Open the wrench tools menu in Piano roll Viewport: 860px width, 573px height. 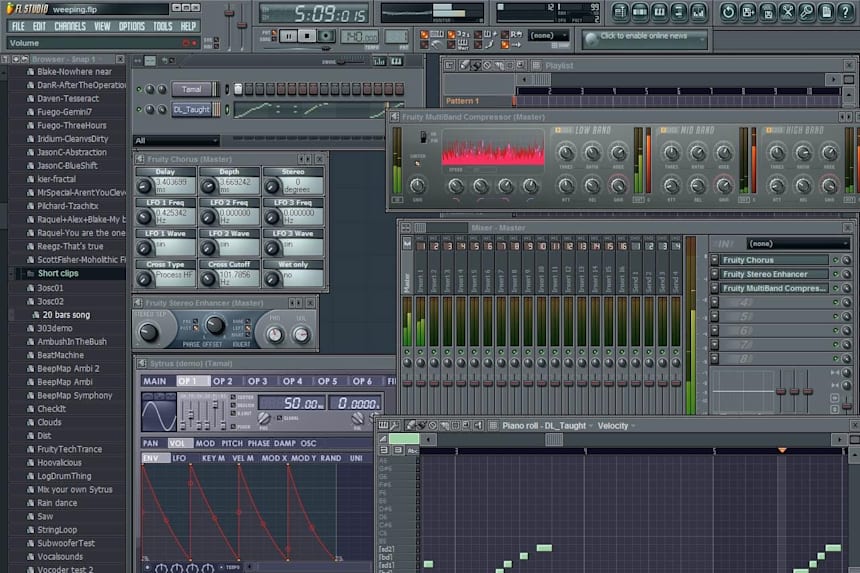(395, 425)
